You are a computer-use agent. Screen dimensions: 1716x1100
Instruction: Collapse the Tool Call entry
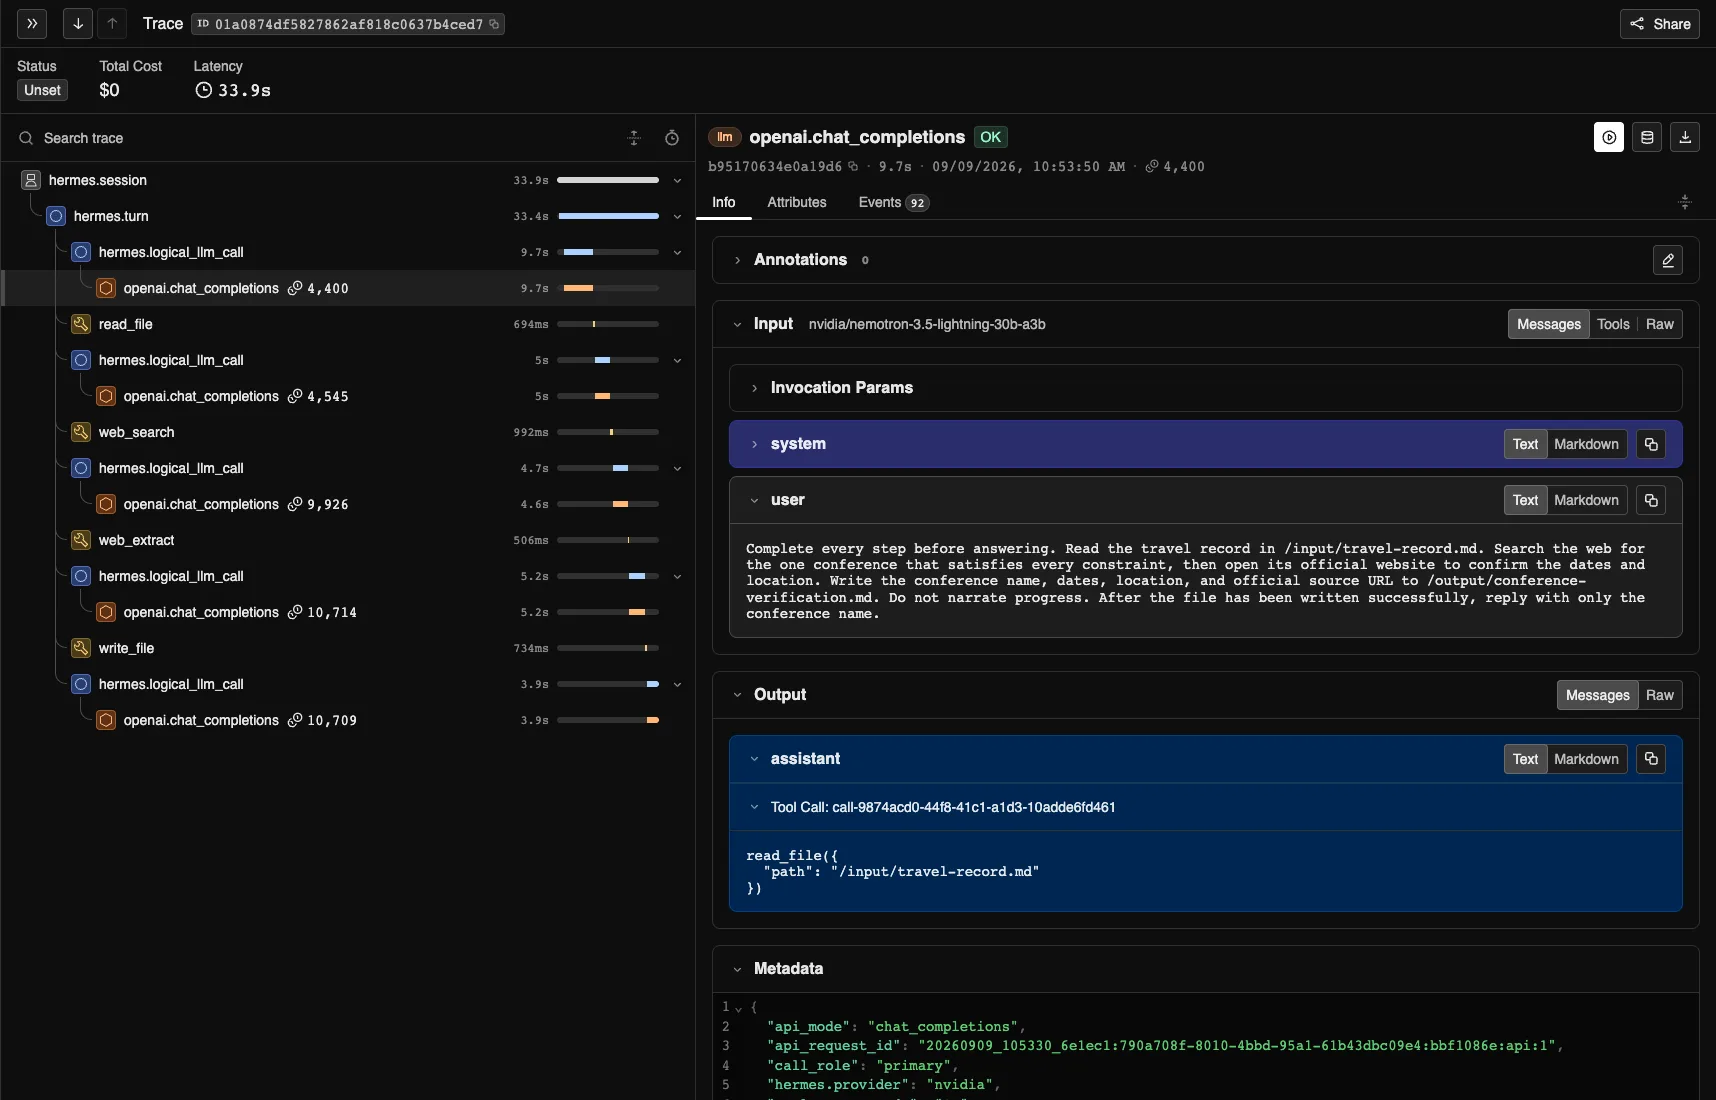coord(755,807)
